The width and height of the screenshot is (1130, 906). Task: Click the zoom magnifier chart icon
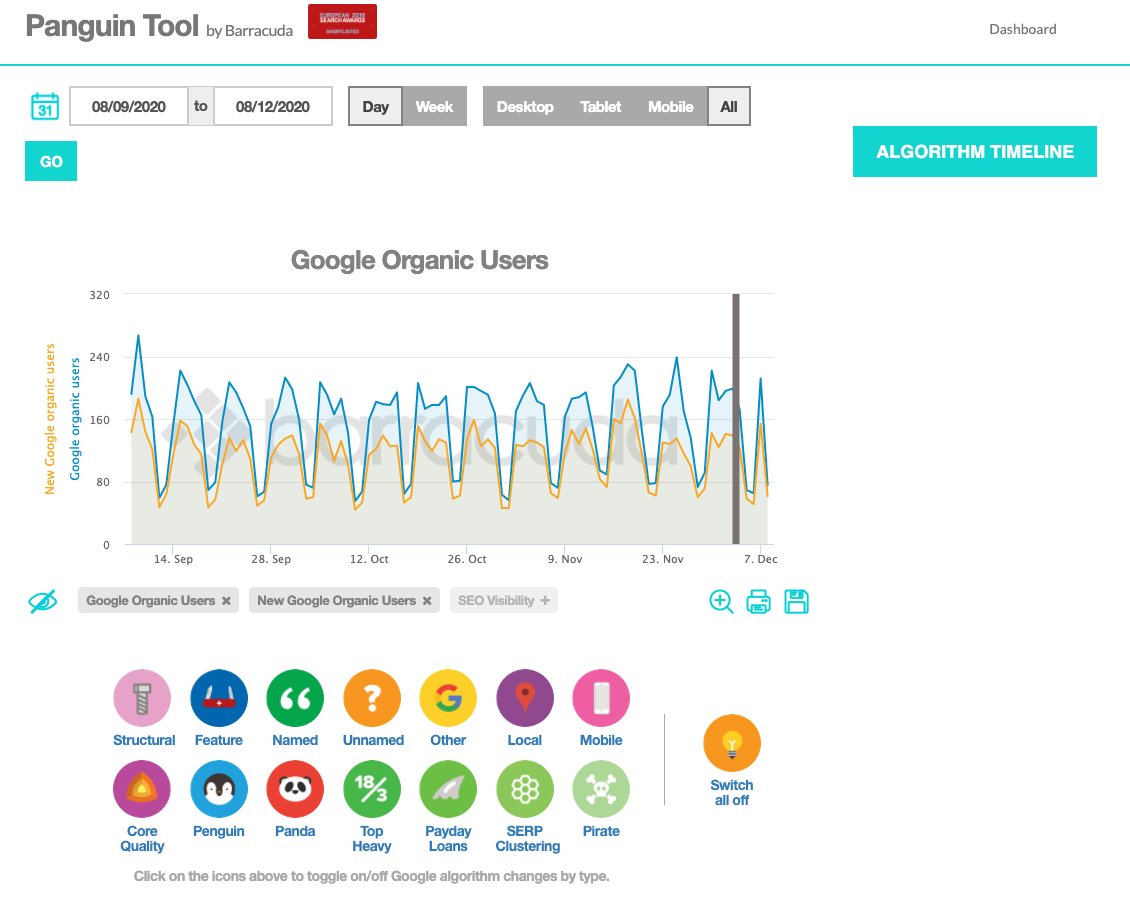(x=721, y=601)
